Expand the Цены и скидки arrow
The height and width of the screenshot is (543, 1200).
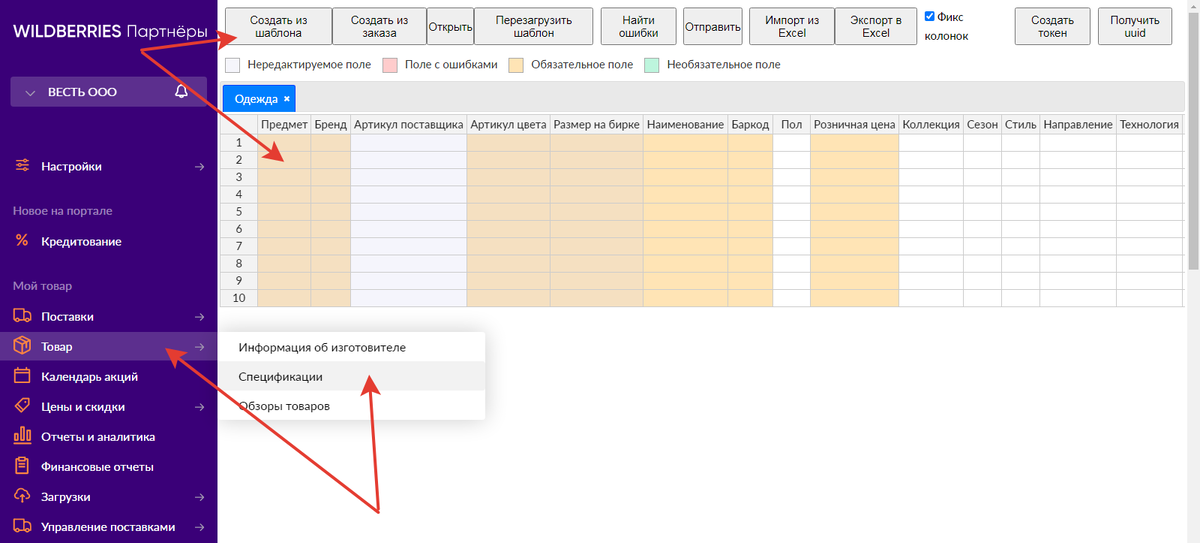pos(199,406)
